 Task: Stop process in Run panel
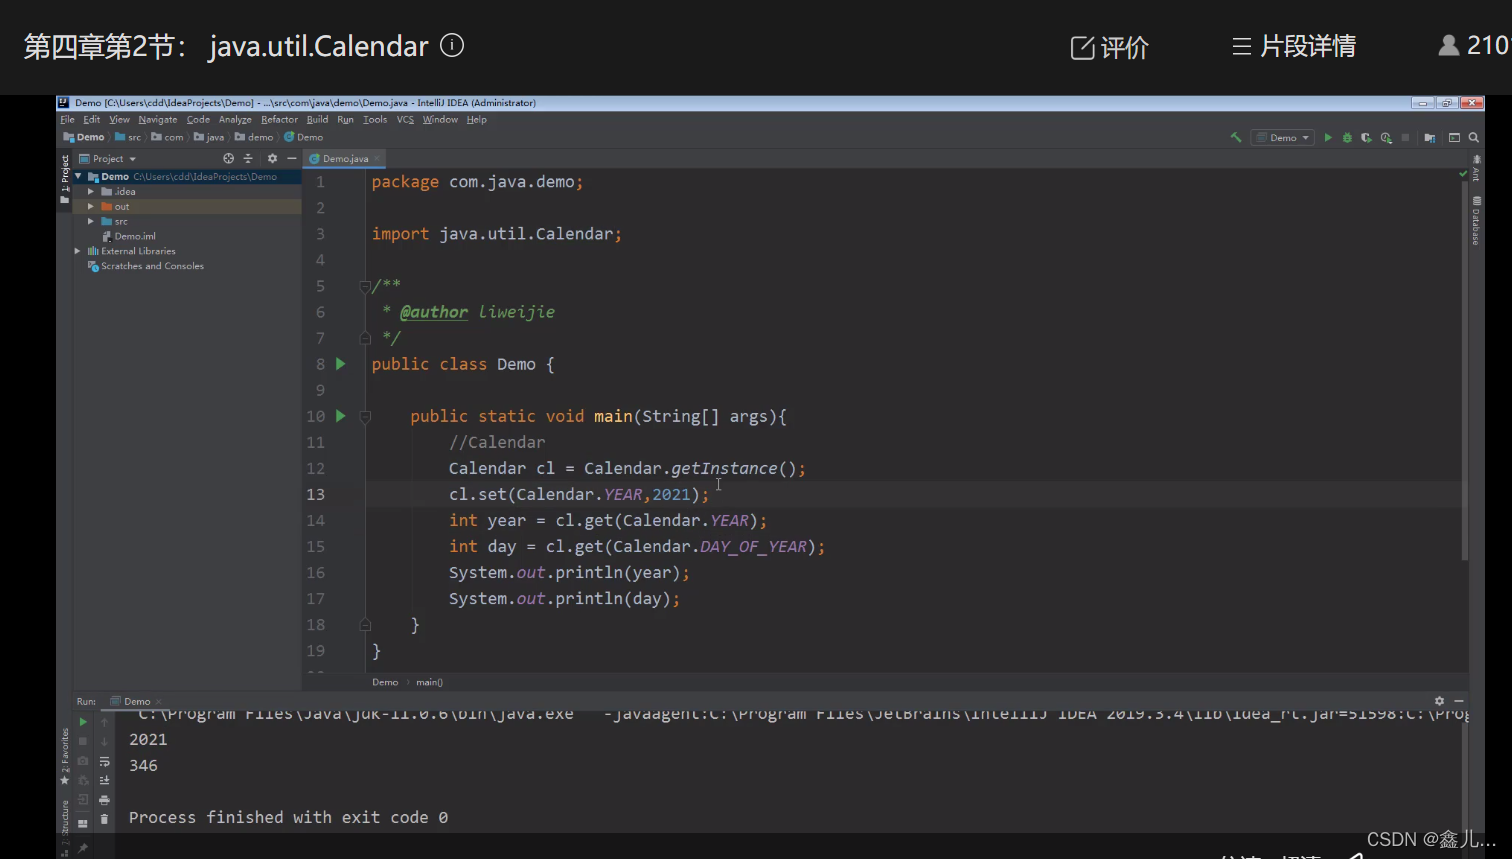pos(83,741)
